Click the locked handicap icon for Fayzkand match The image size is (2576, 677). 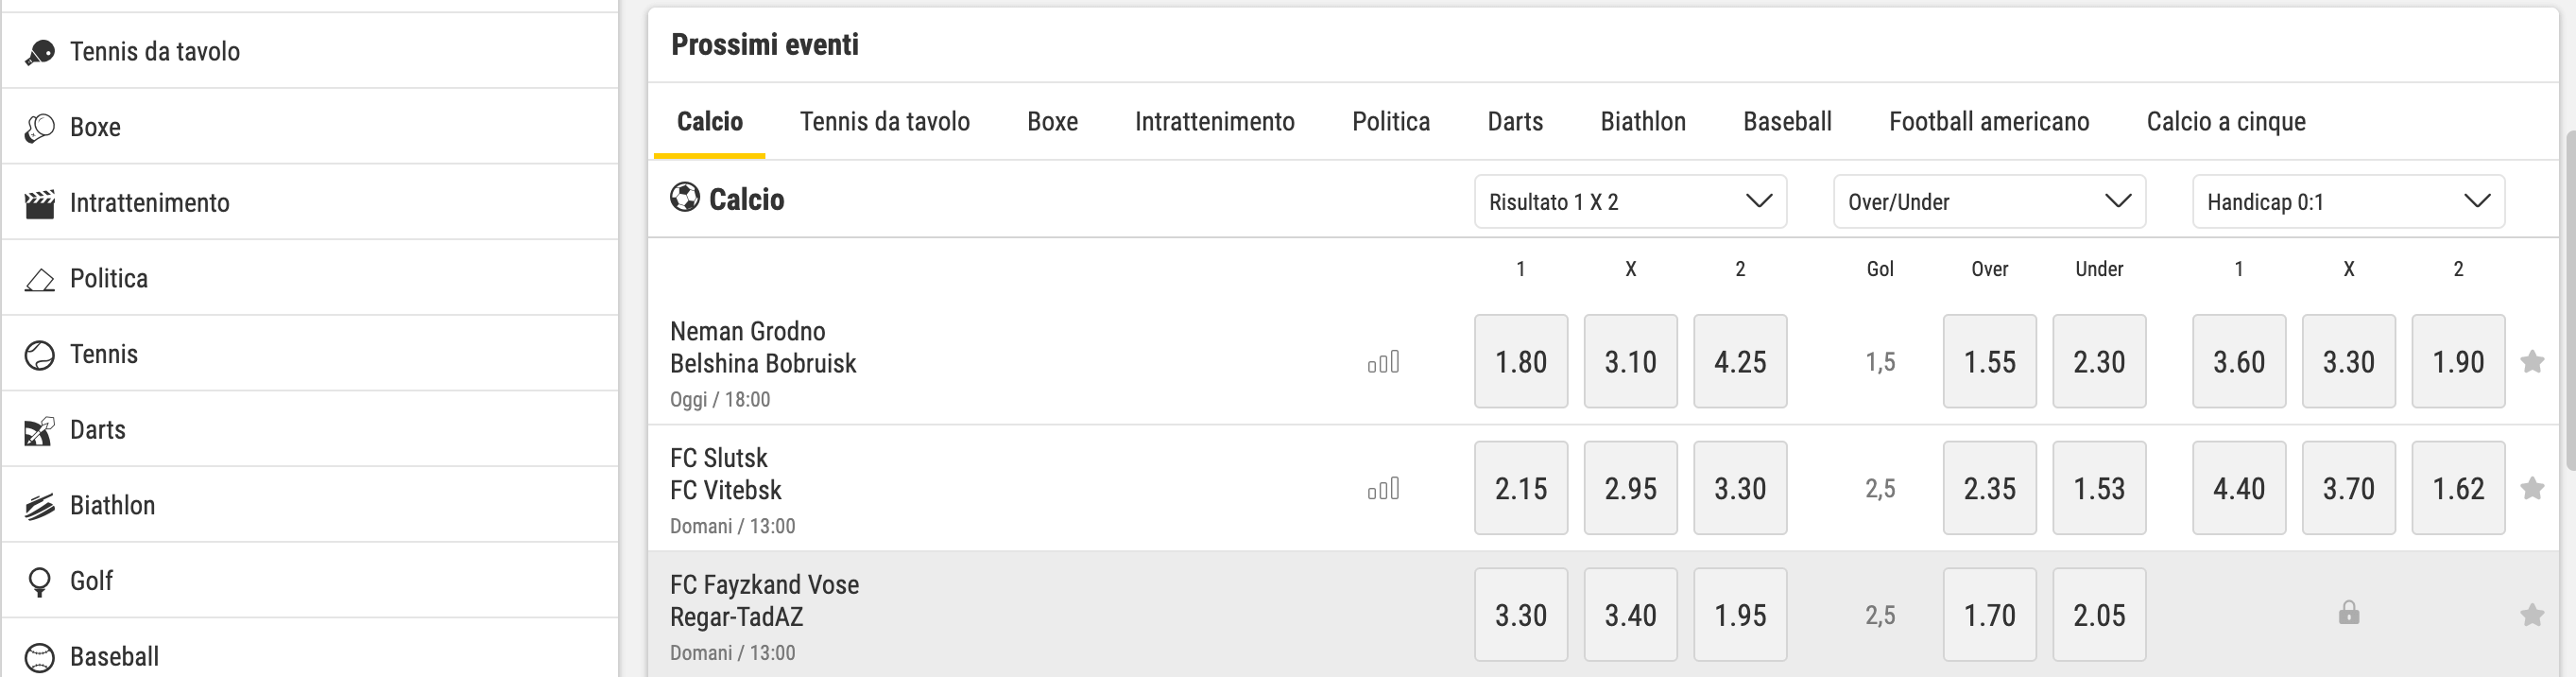2349,612
